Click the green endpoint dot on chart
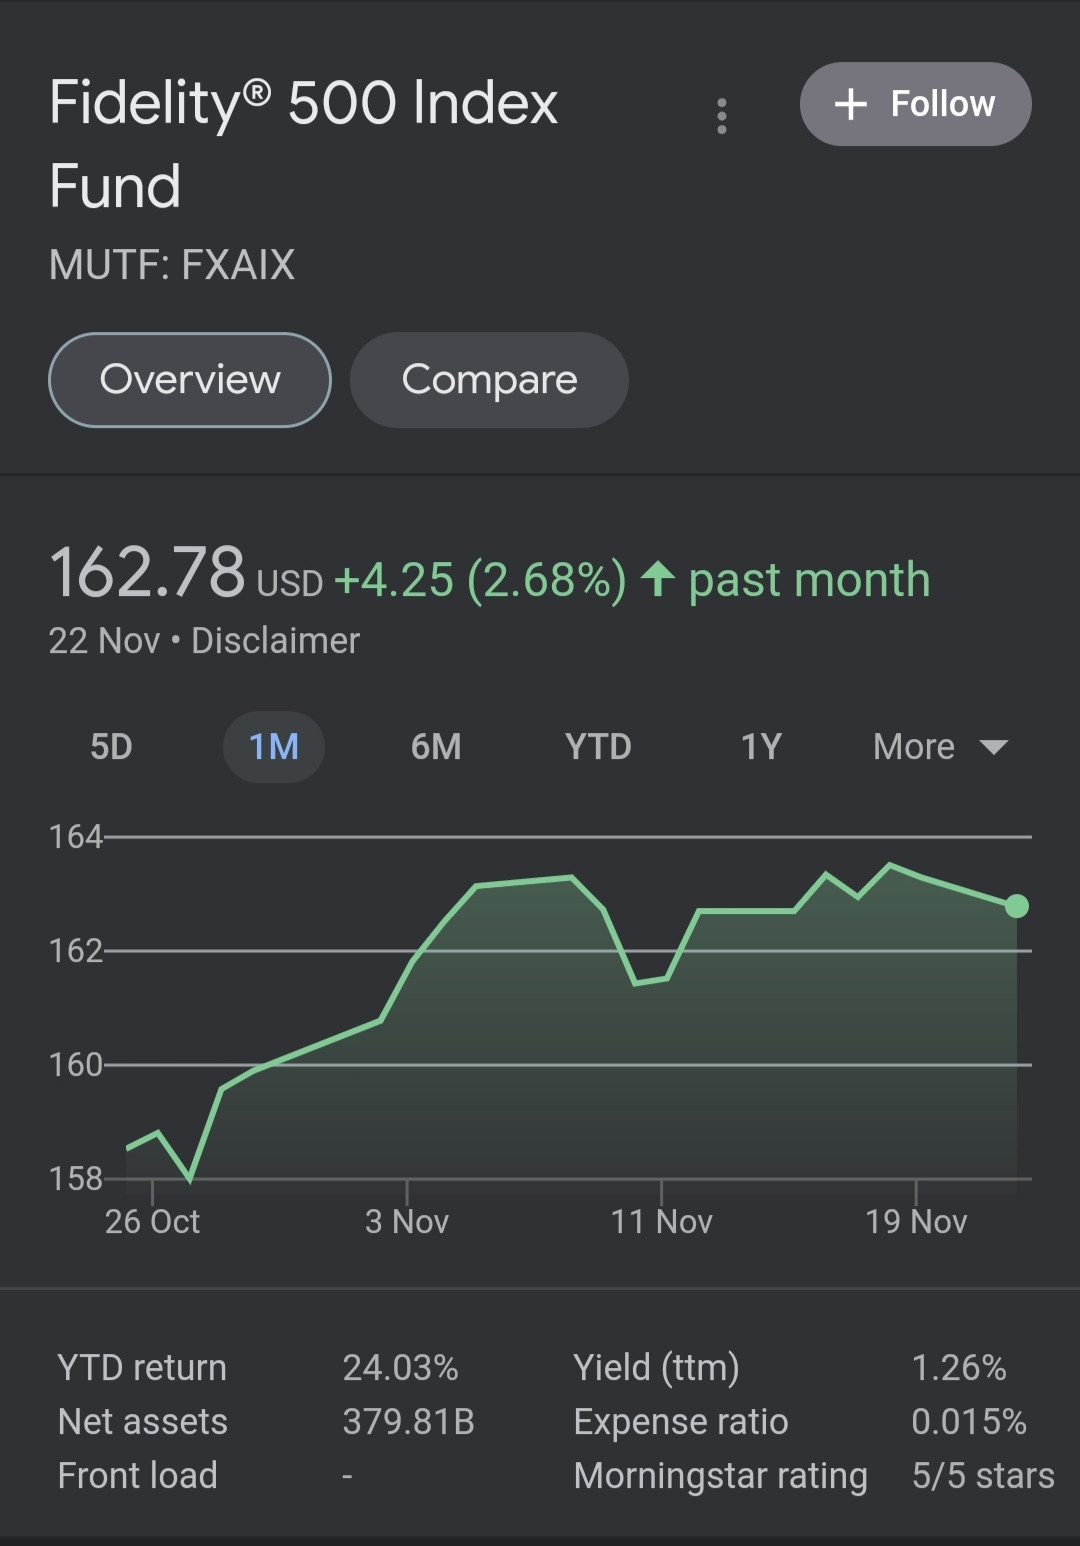The image size is (1080, 1546). tap(1017, 906)
